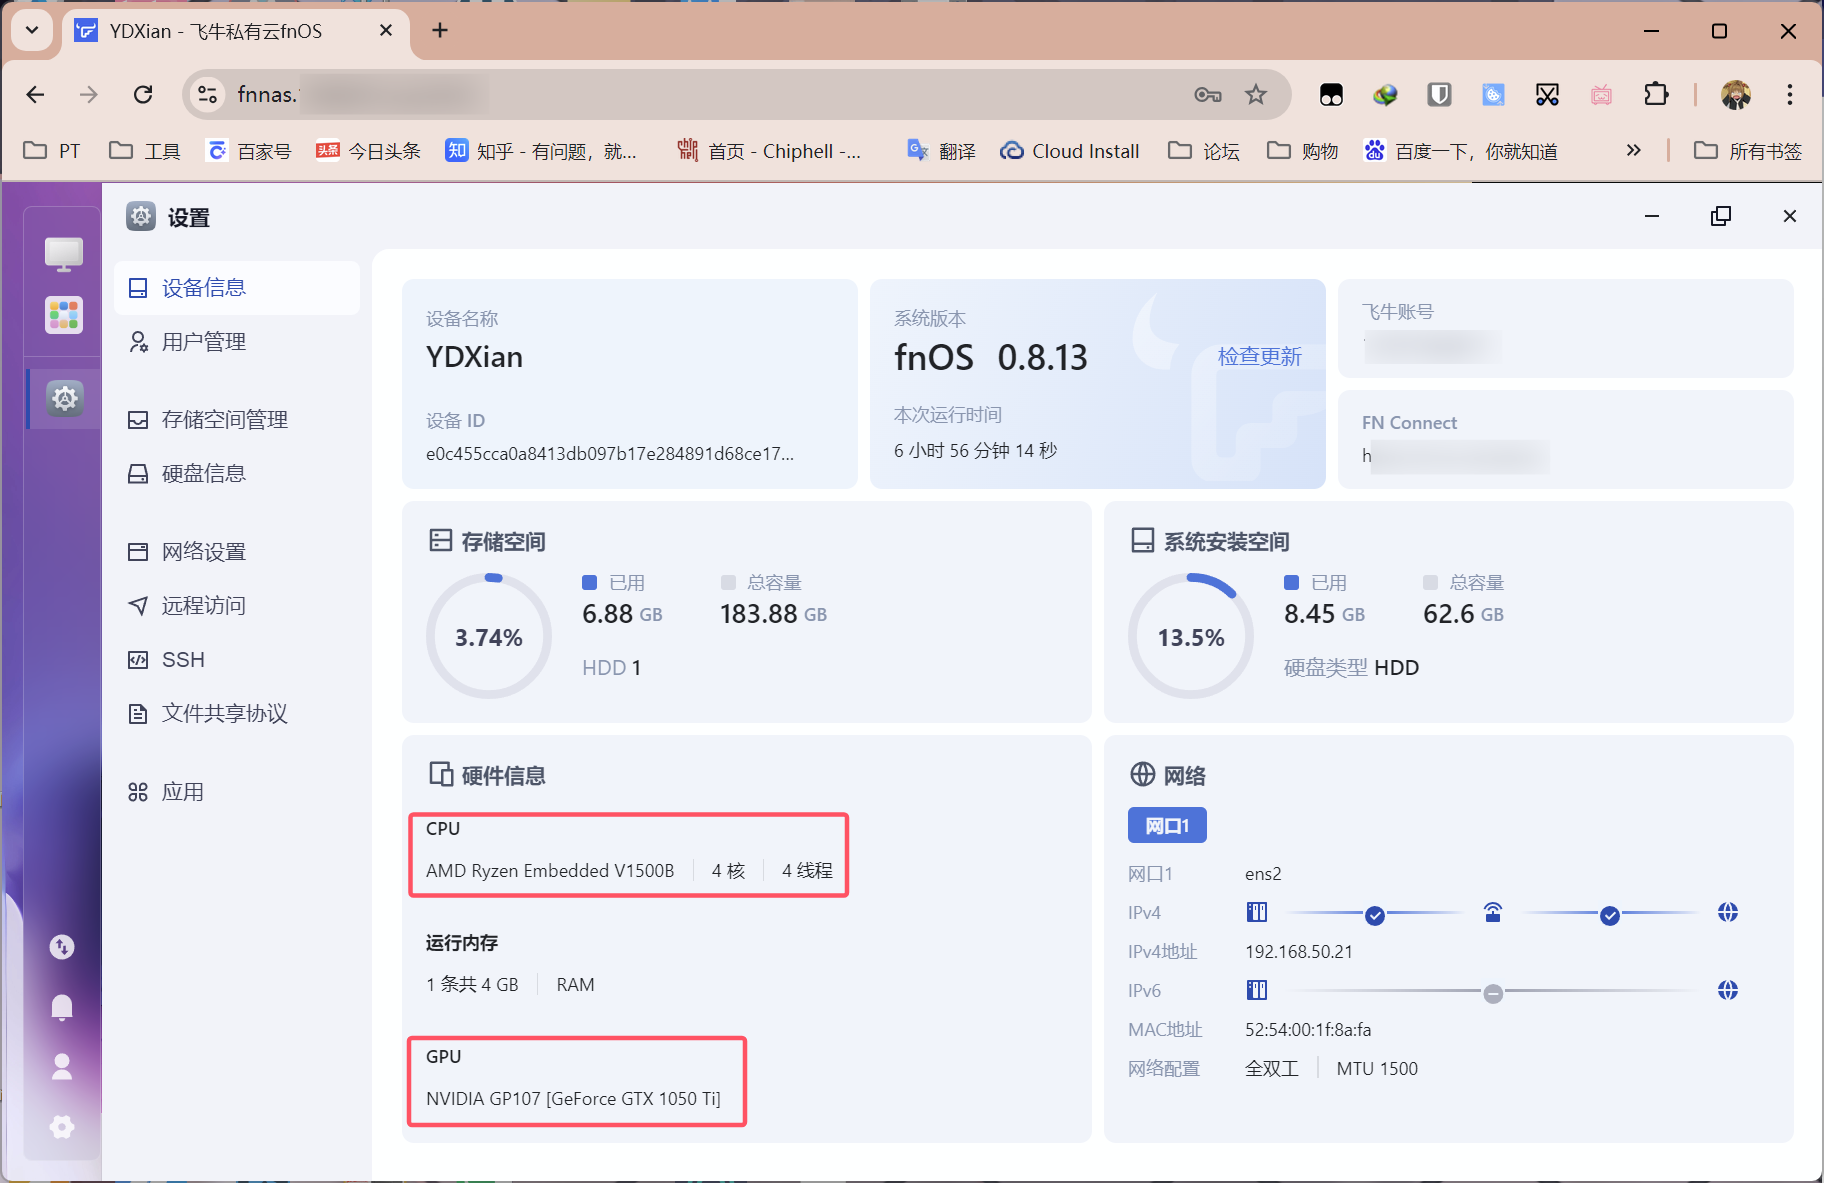The image size is (1824, 1183).
Task: Open the 百度一下 bookmark
Action: pyautogui.click(x=1461, y=151)
